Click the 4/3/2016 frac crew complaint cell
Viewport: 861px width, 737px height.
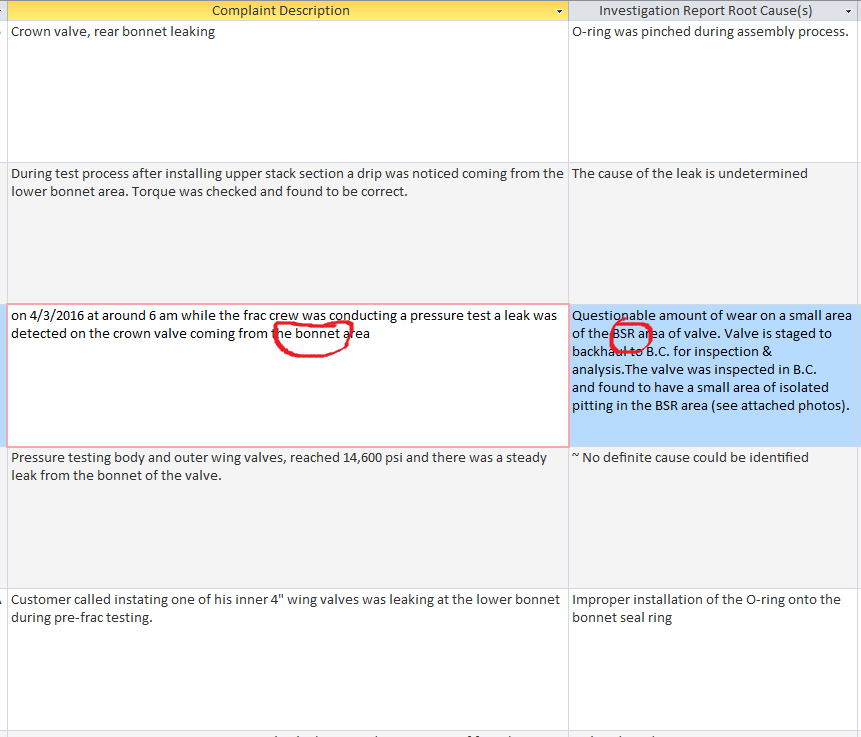[288, 375]
